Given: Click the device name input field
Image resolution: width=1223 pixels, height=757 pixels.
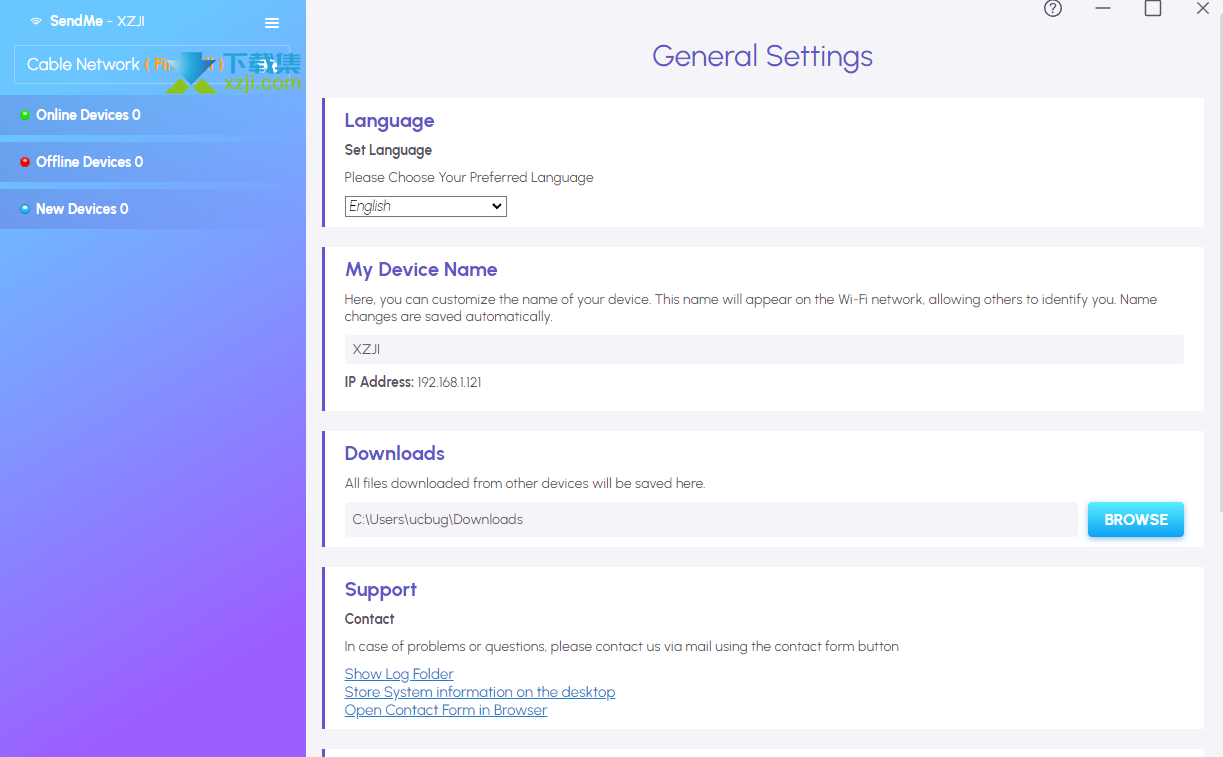Looking at the screenshot, I should click(764, 349).
